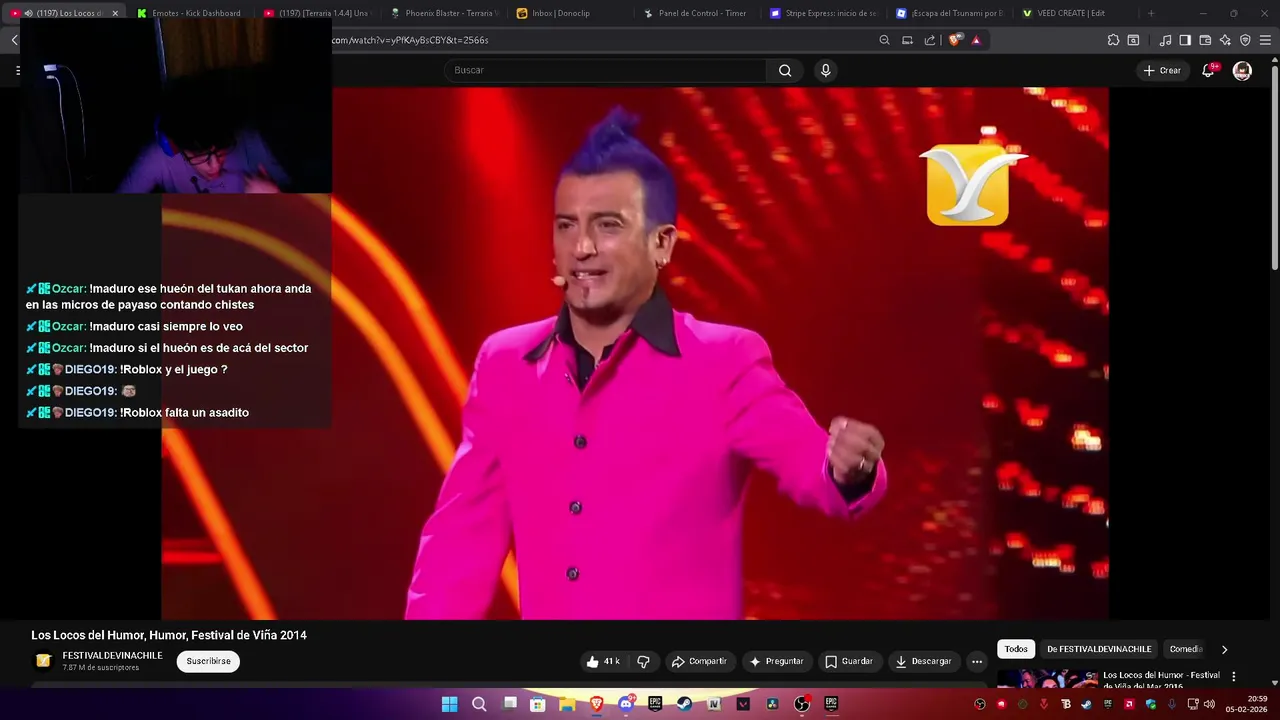Viewport: 1280px width, 720px height.
Task: Open DaVinci Resolve from the taskbar
Action: (773, 704)
